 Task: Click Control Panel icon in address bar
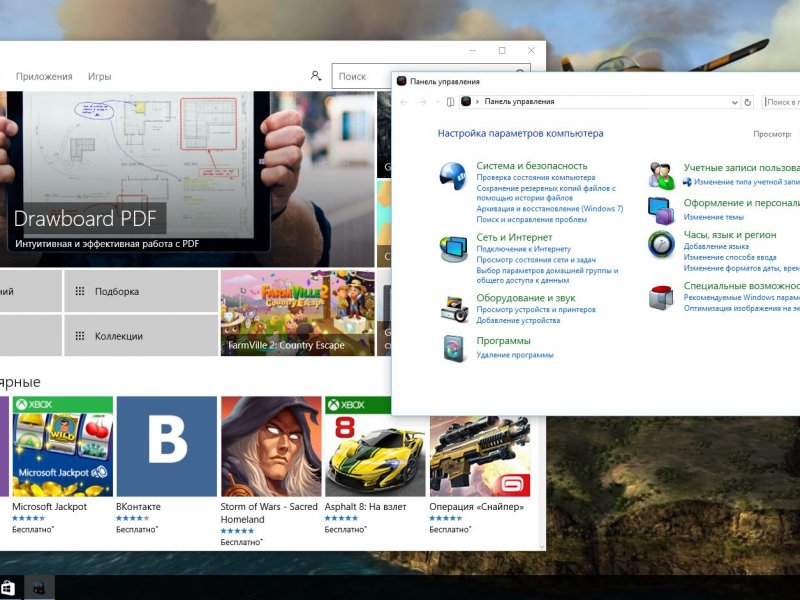point(466,102)
